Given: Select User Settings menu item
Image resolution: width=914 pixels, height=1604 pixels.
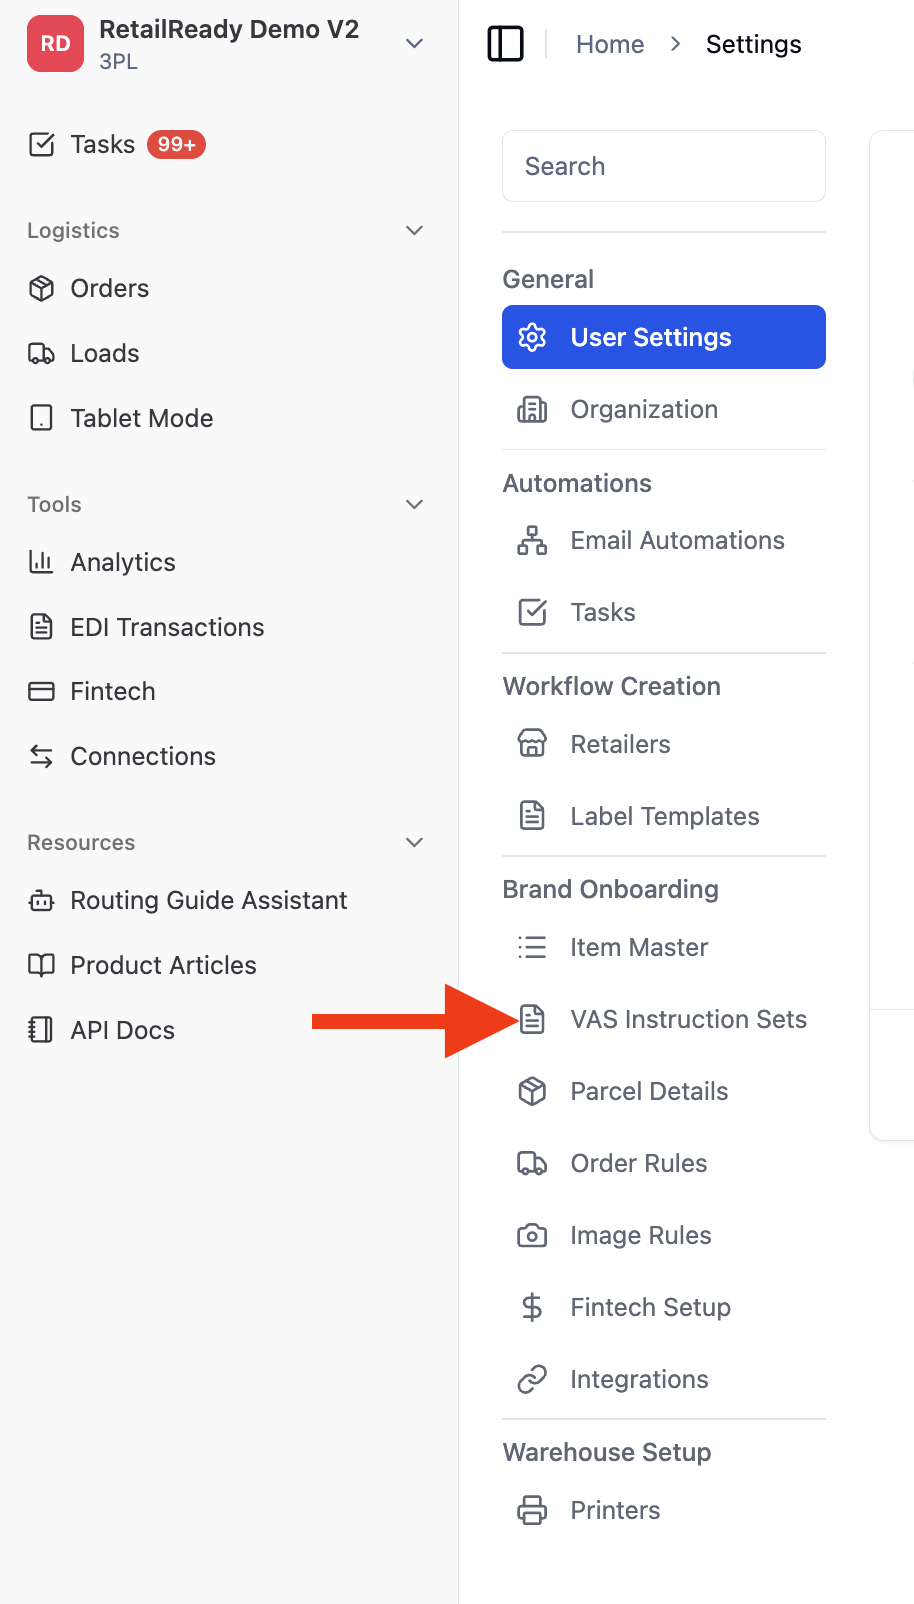Looking at the screenshot, I should click(x=664, y=337).
